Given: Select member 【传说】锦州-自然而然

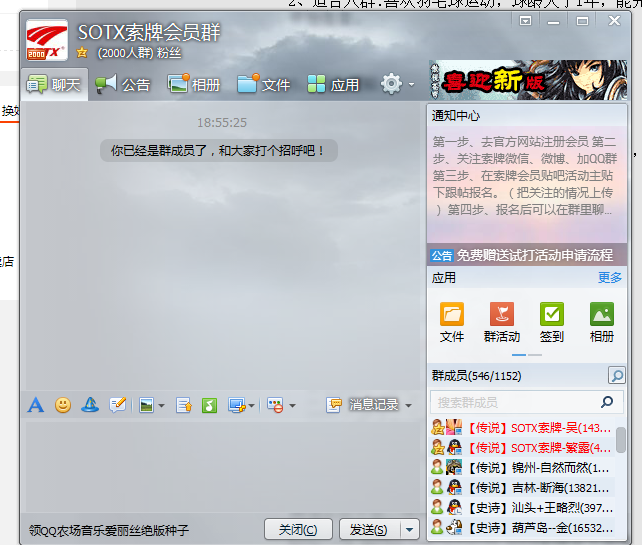Looking at the screenshot, I should coord(522,468).
